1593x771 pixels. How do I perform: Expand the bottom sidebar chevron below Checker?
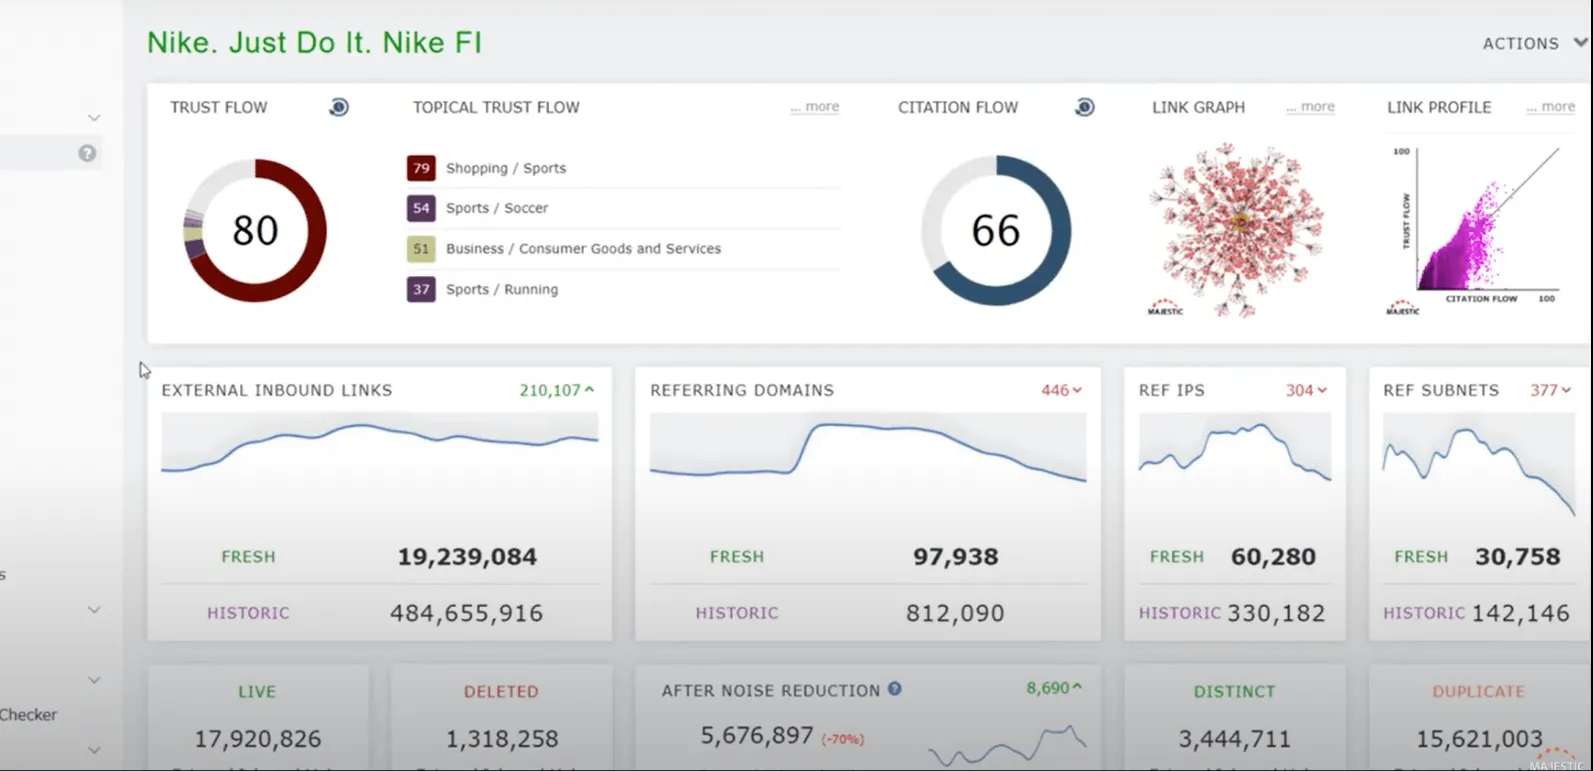pyautogui.click(x=94, y=750)
